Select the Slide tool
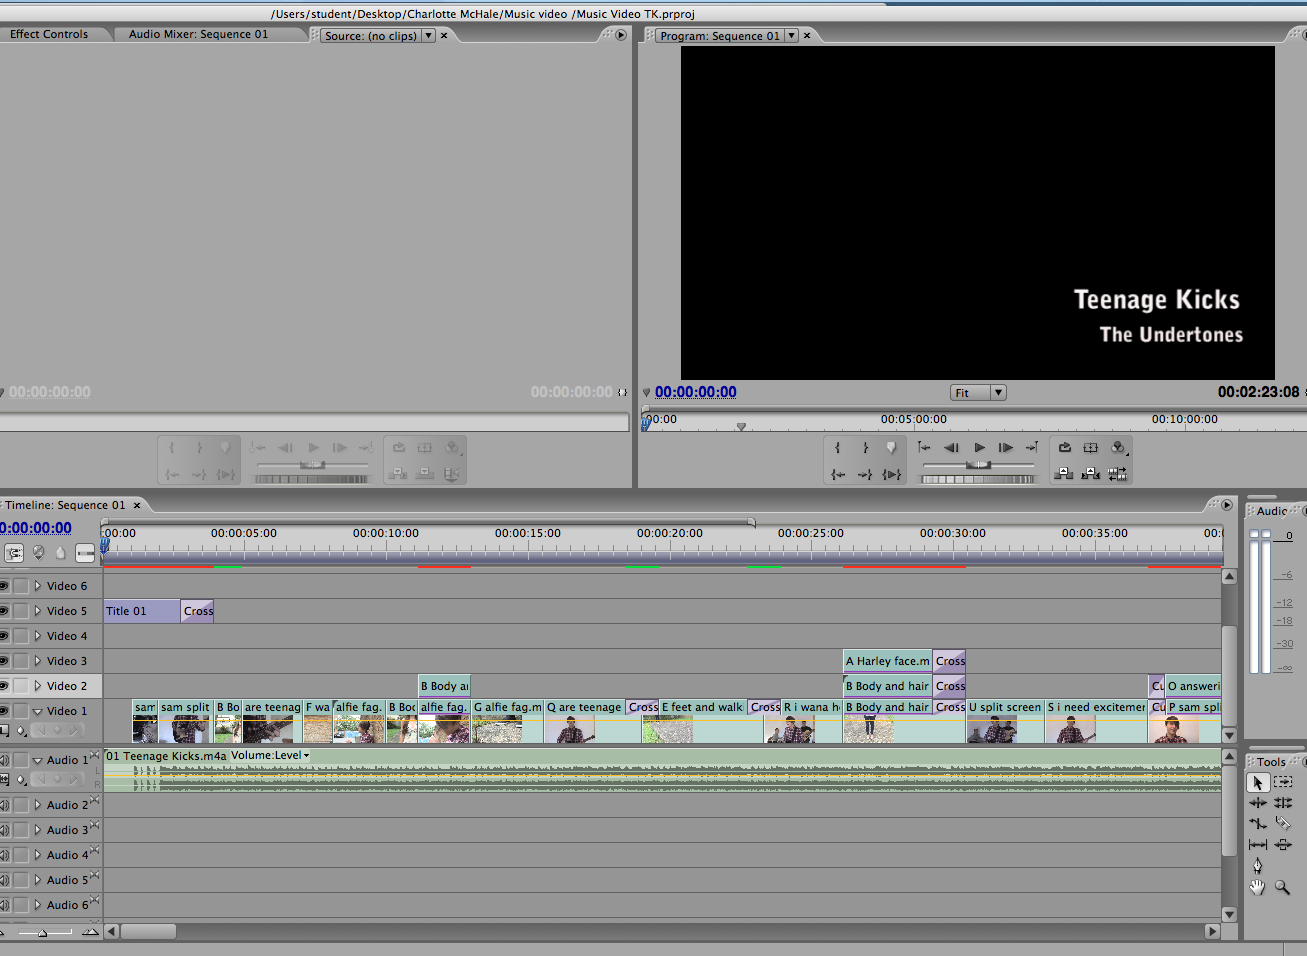Image resolution: width=1307 pixels, height=956 pixels. (1283, 845)
